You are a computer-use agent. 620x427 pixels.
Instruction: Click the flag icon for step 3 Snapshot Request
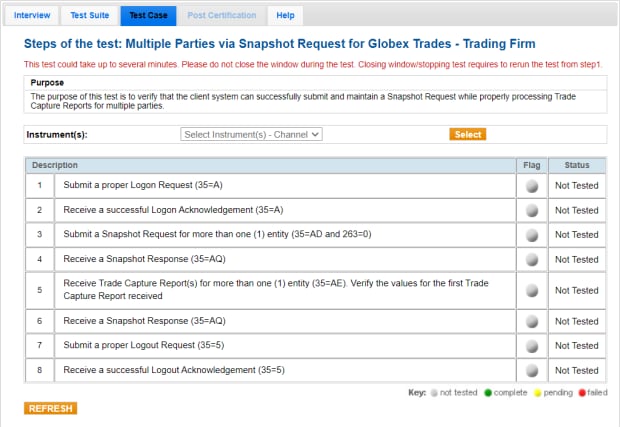click(532, 235)
